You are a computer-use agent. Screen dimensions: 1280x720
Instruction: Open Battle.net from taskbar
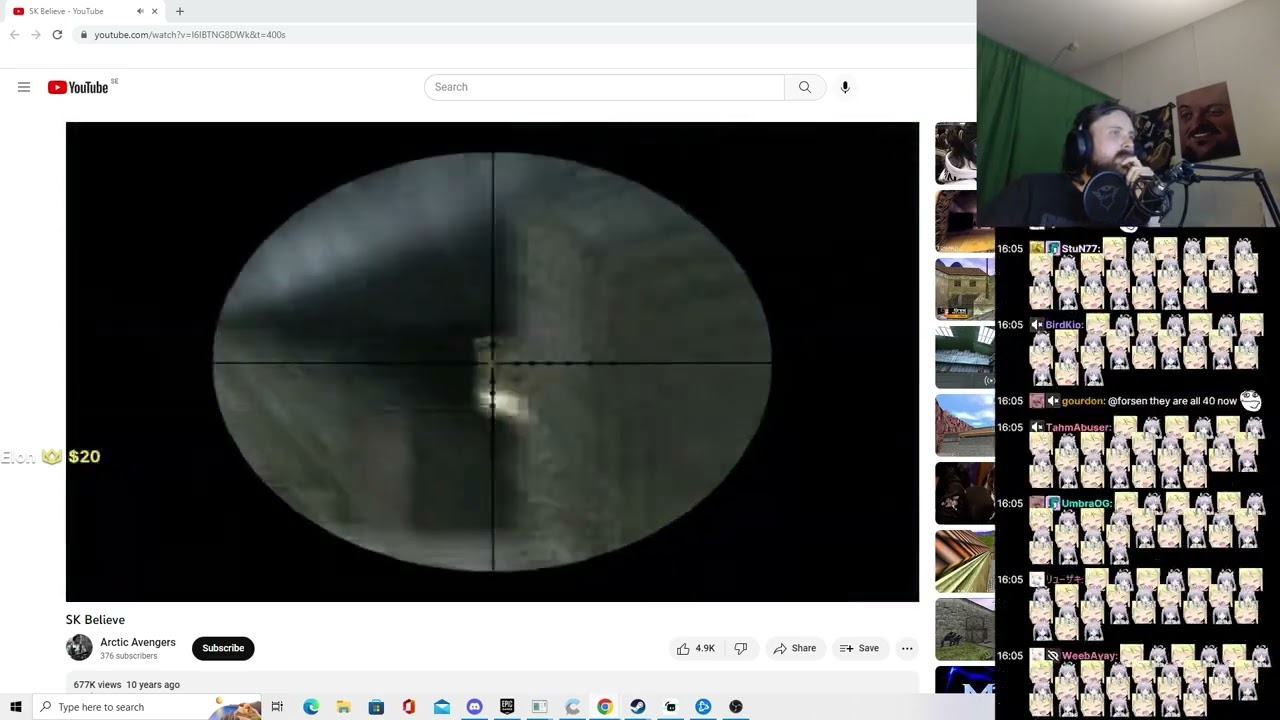[x=703, y=707]
